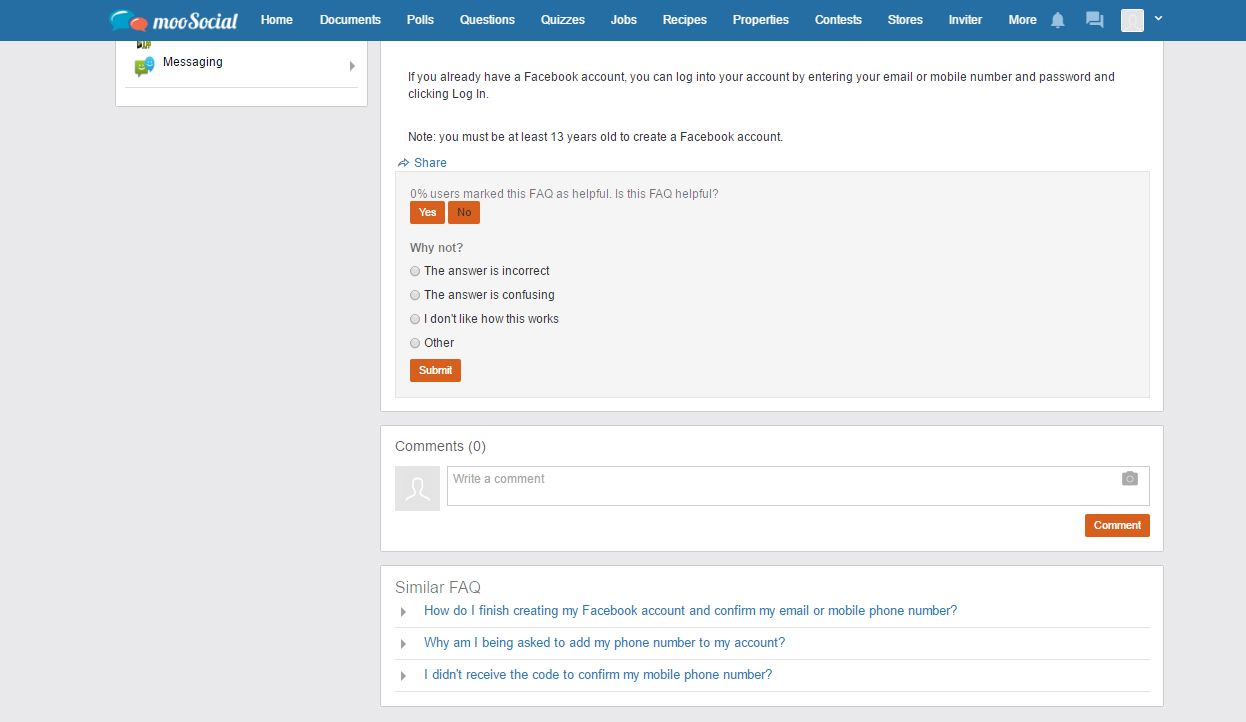1246x722 pixels.
Task: Expand the Messaging submenu arrow
Action: pos(352,66)
